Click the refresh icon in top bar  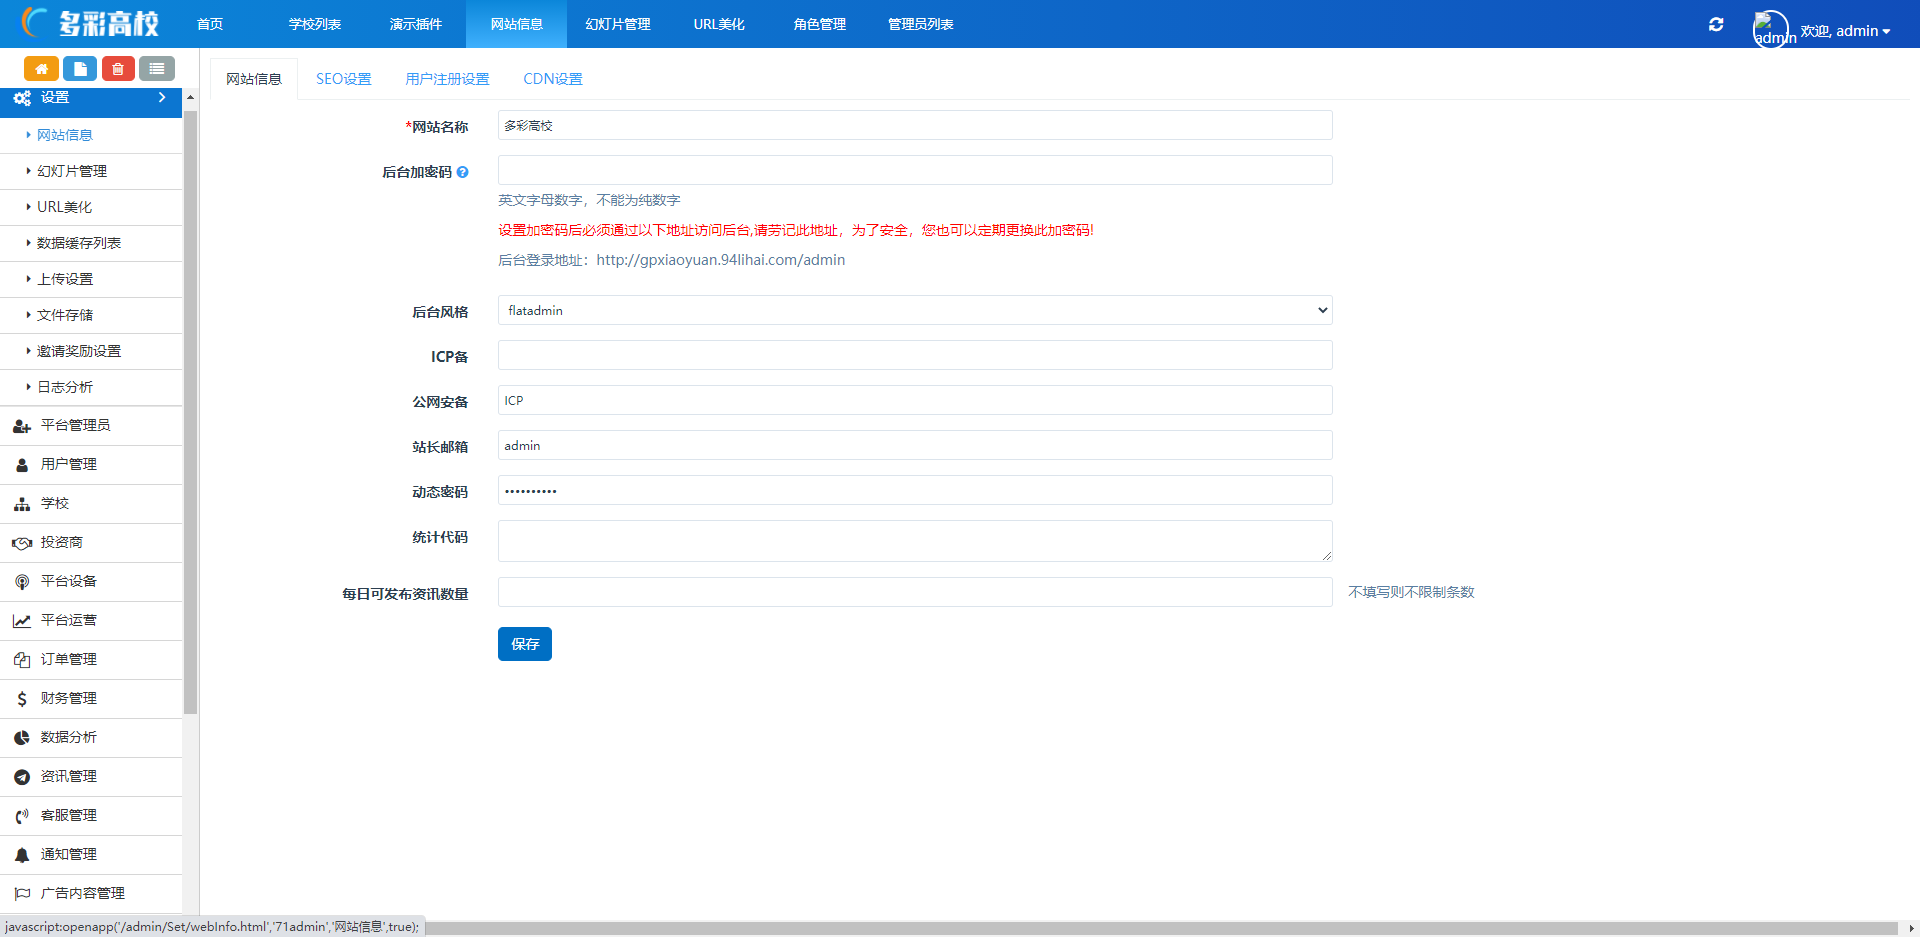point(1716,24)
